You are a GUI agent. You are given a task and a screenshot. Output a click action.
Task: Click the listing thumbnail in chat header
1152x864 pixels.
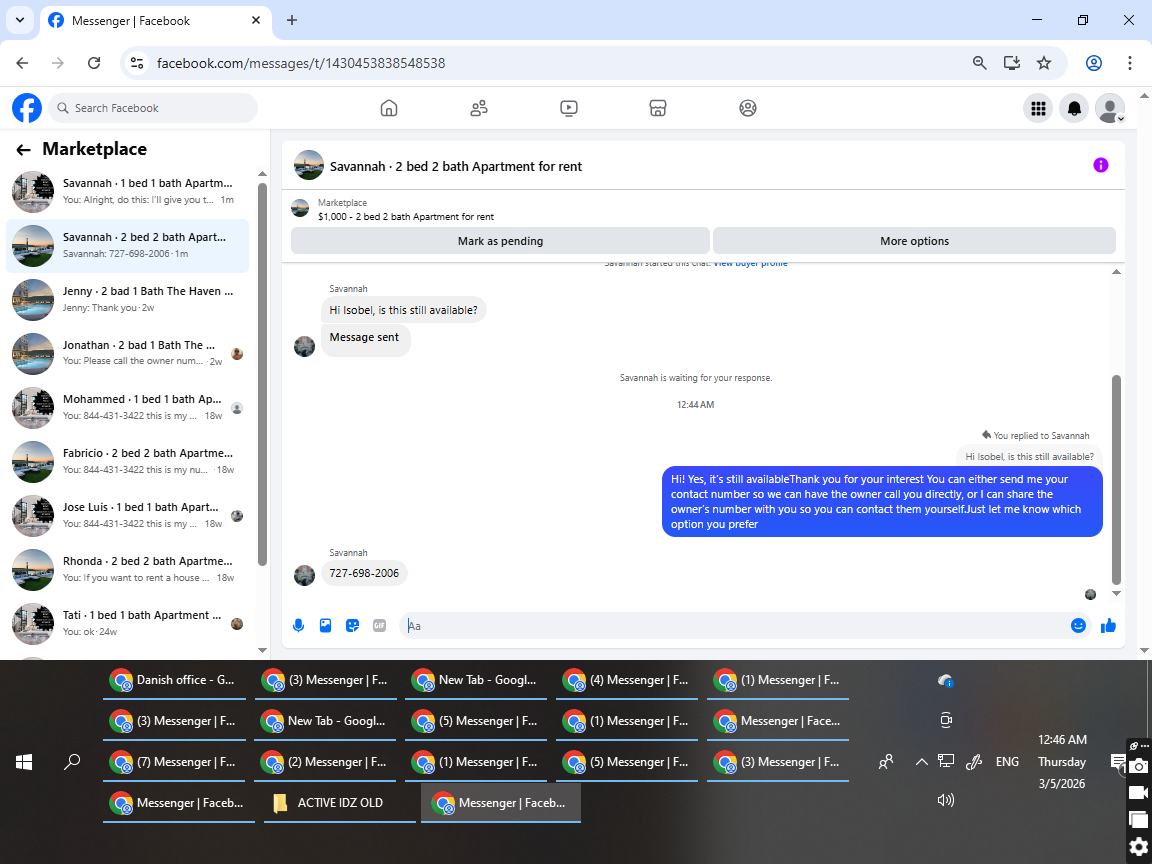pos(309,165)
